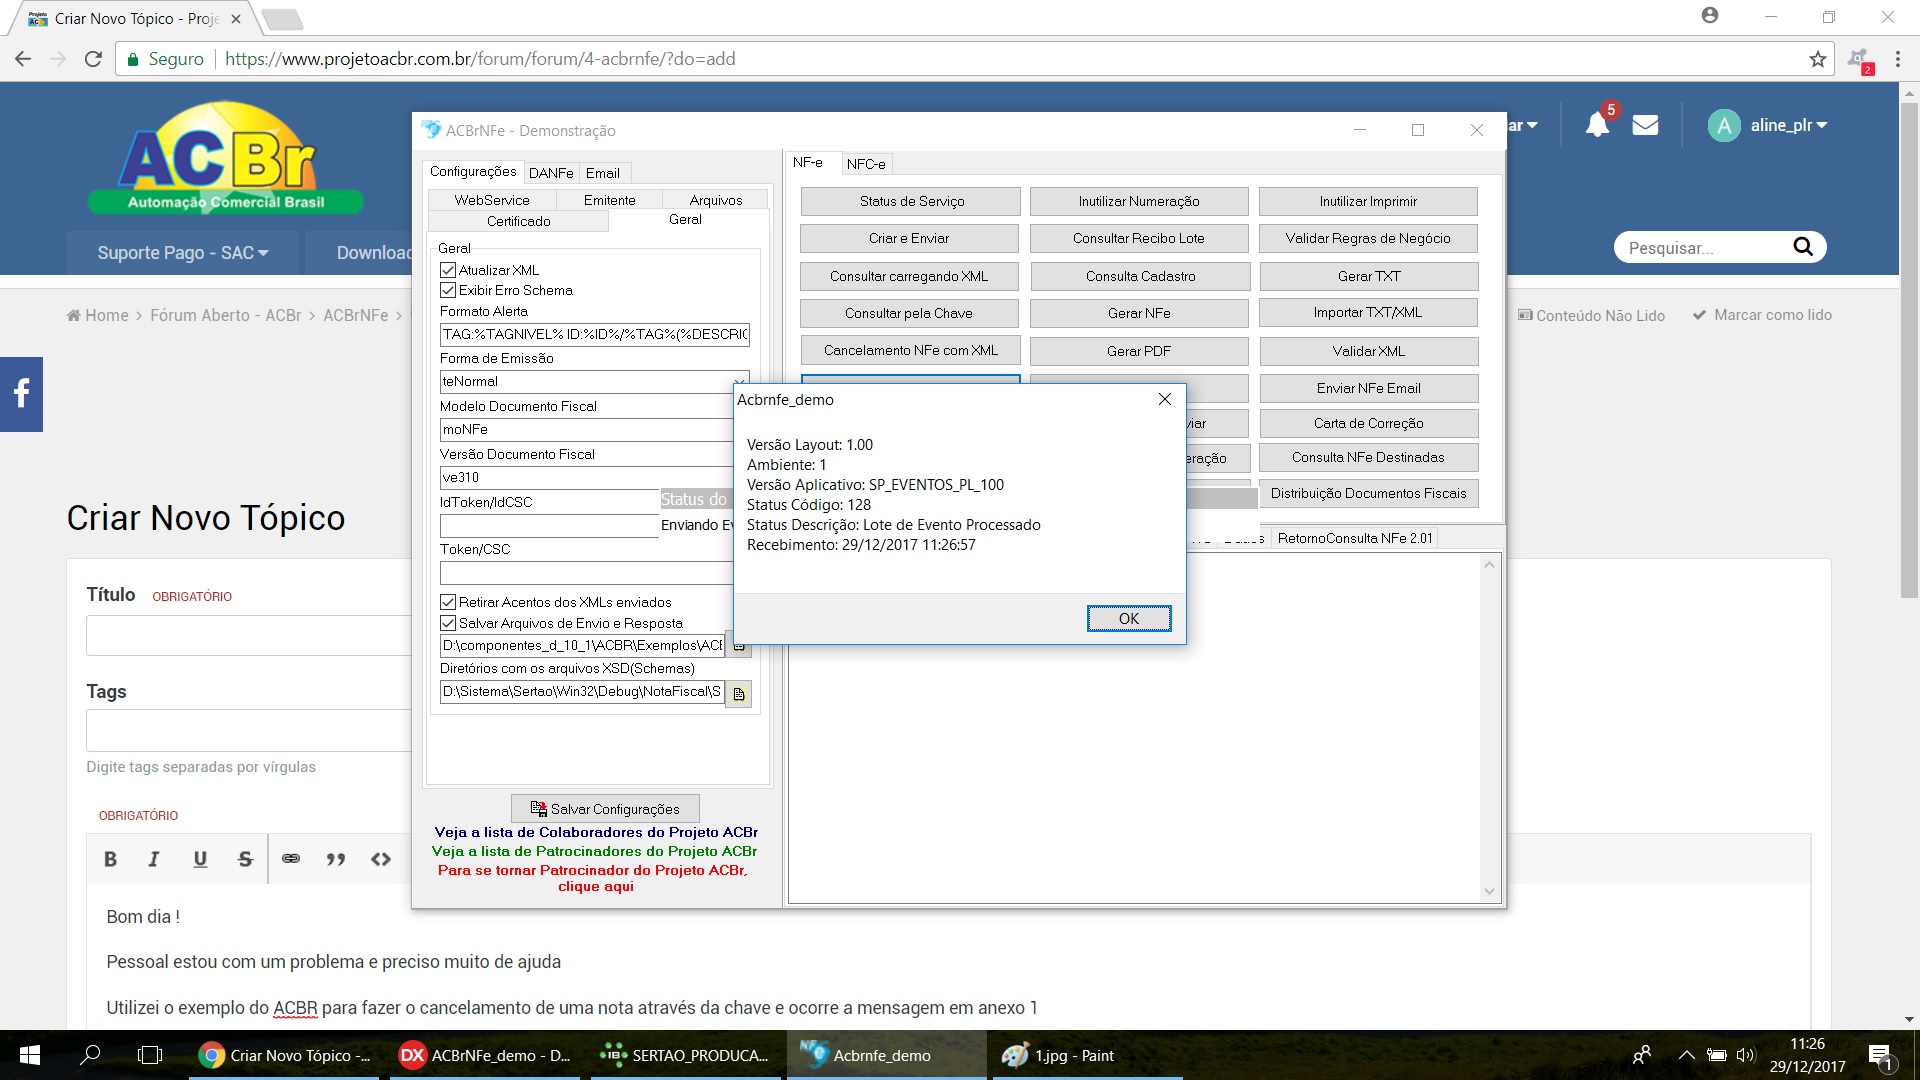Browse for XSD Schemas directory folder icon
The height and width of the screenshot is (1080, 1920).
tap(739, 694)
